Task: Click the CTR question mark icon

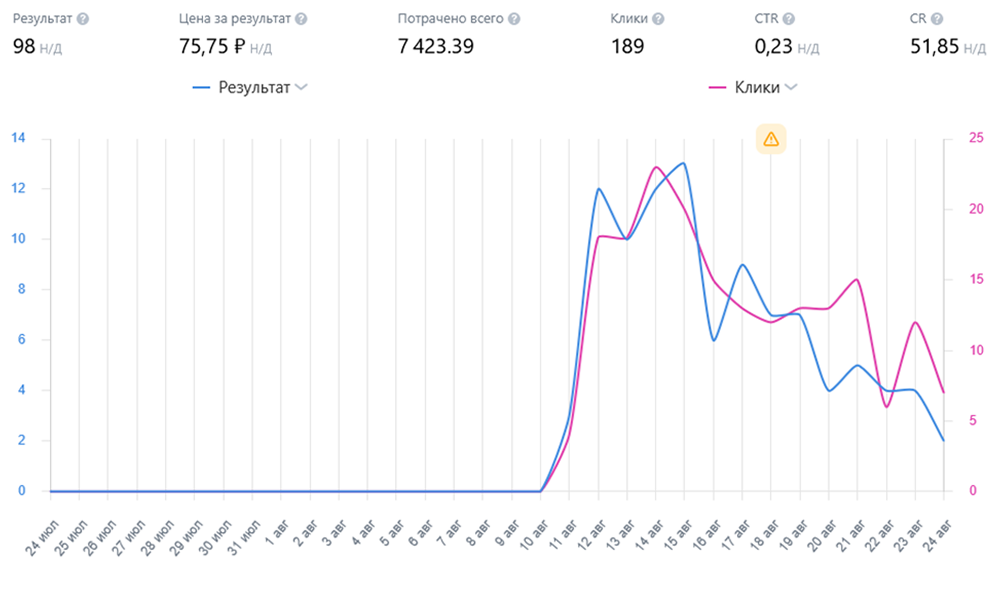Action: pyautogui.click(x=789, y=19)
